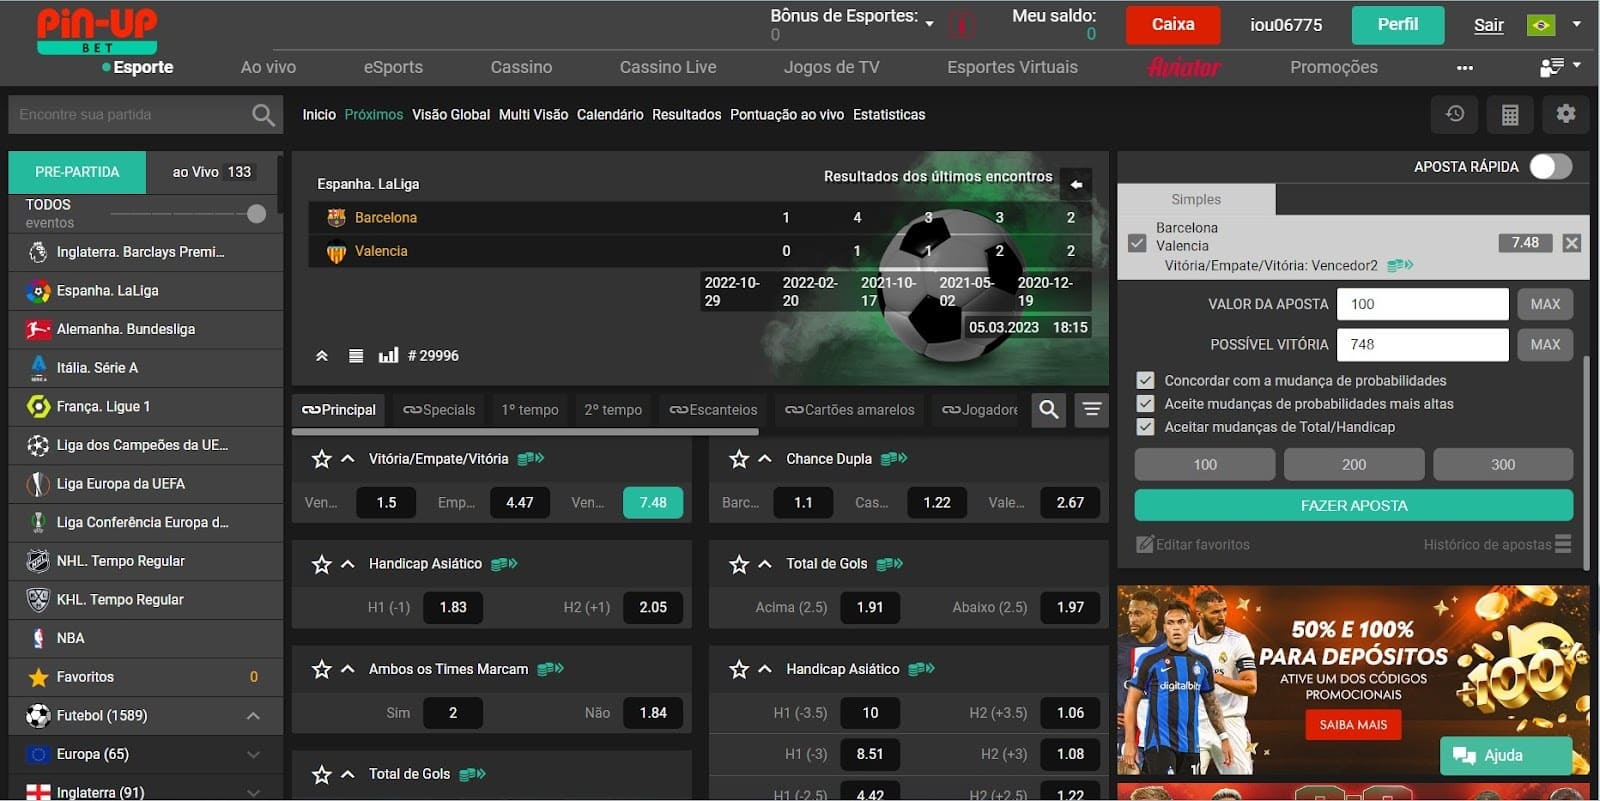Uncheck Aceitar mudanças de Total/Handicap
The width and height of the screenshot is (1600, 801).
pos(1145,426)
